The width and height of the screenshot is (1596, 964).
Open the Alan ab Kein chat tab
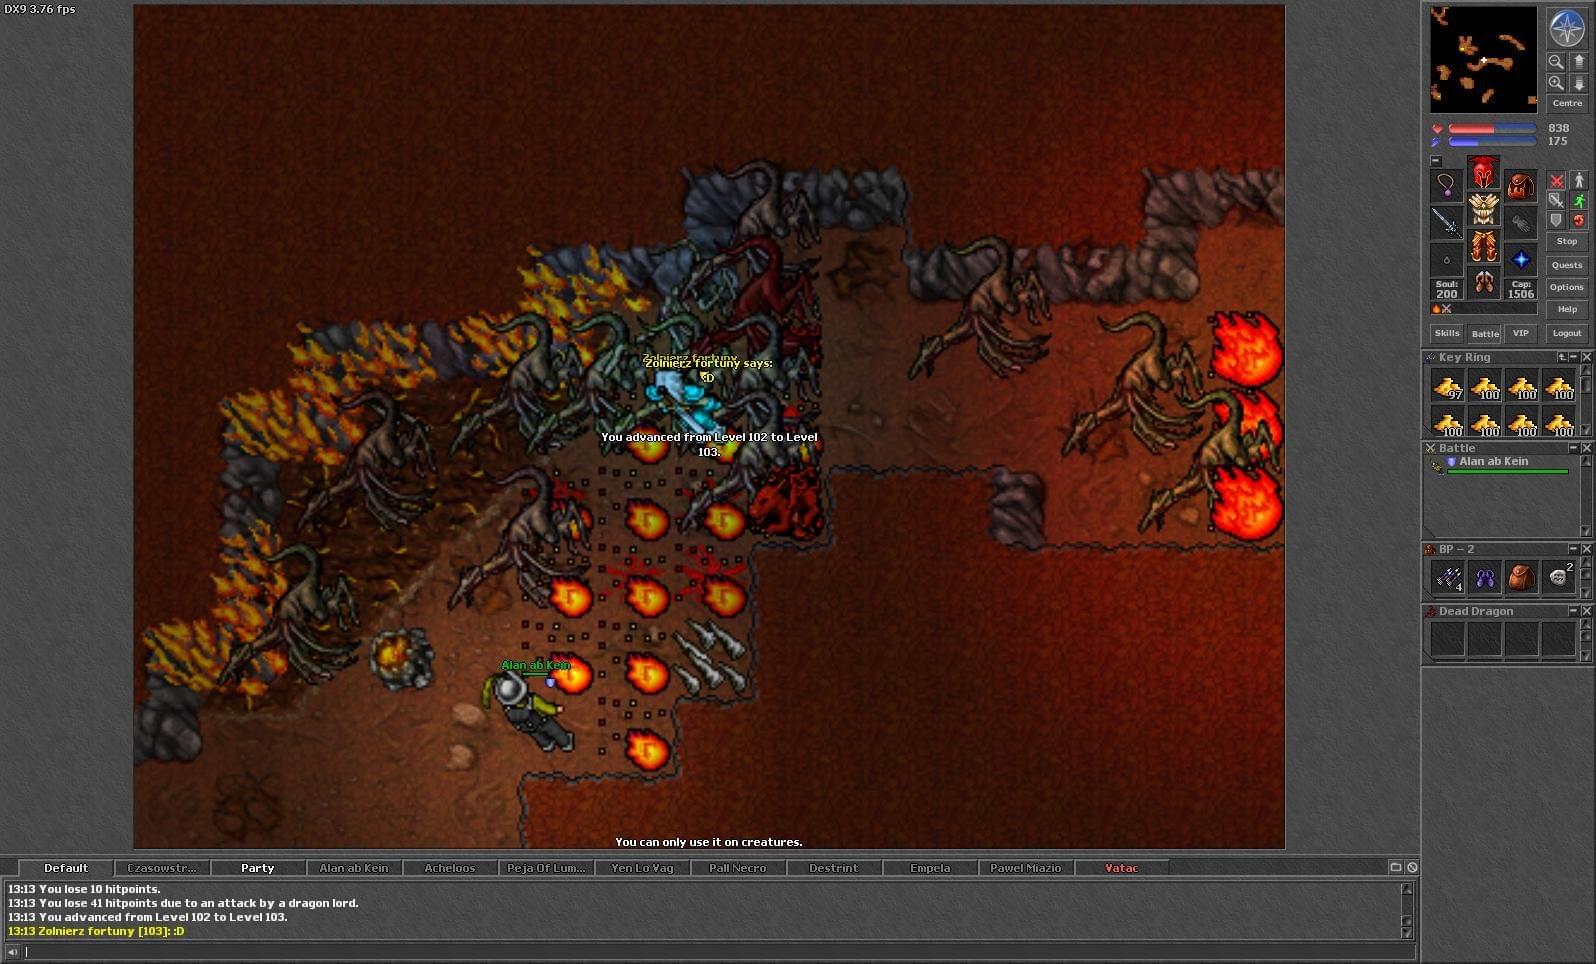tap(354, 868)
